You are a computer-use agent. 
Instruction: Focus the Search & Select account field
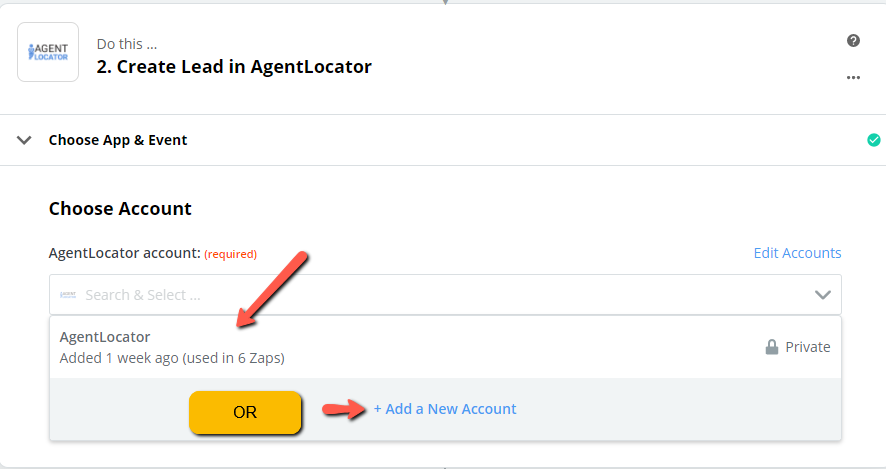coord(445,294)
